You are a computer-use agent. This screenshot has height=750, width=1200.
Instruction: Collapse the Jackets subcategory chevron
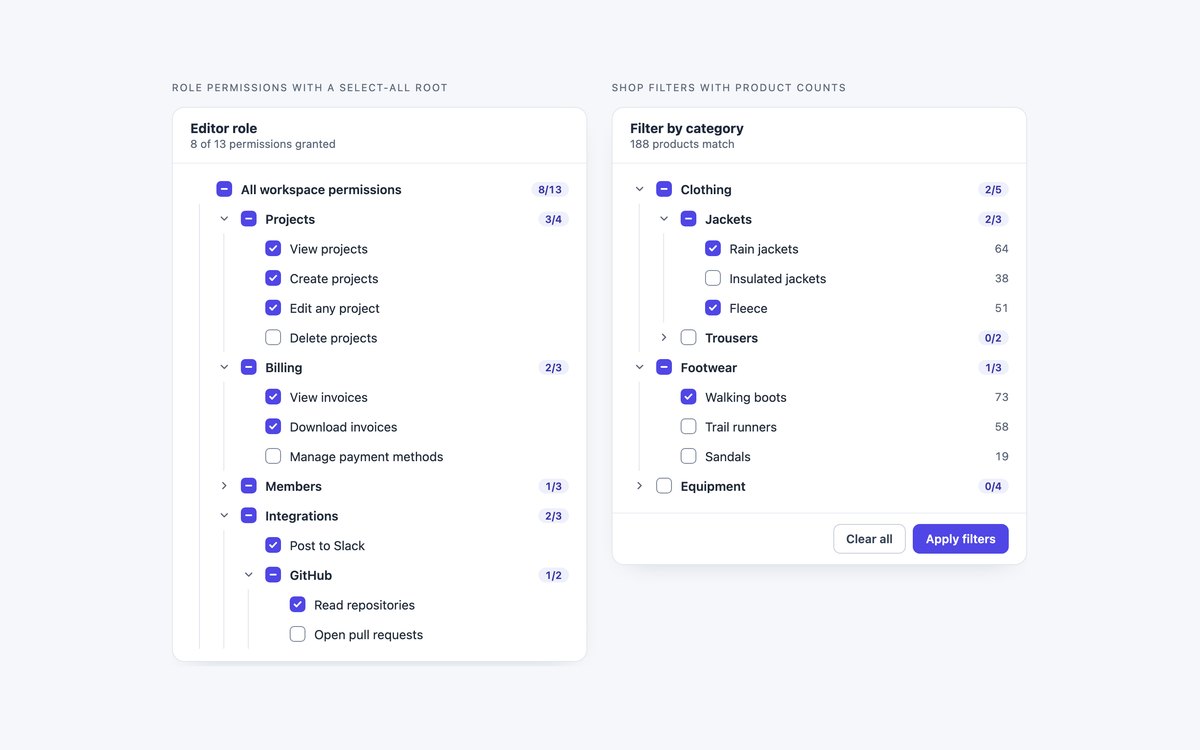pyautogui.click(x=664, y=219)
